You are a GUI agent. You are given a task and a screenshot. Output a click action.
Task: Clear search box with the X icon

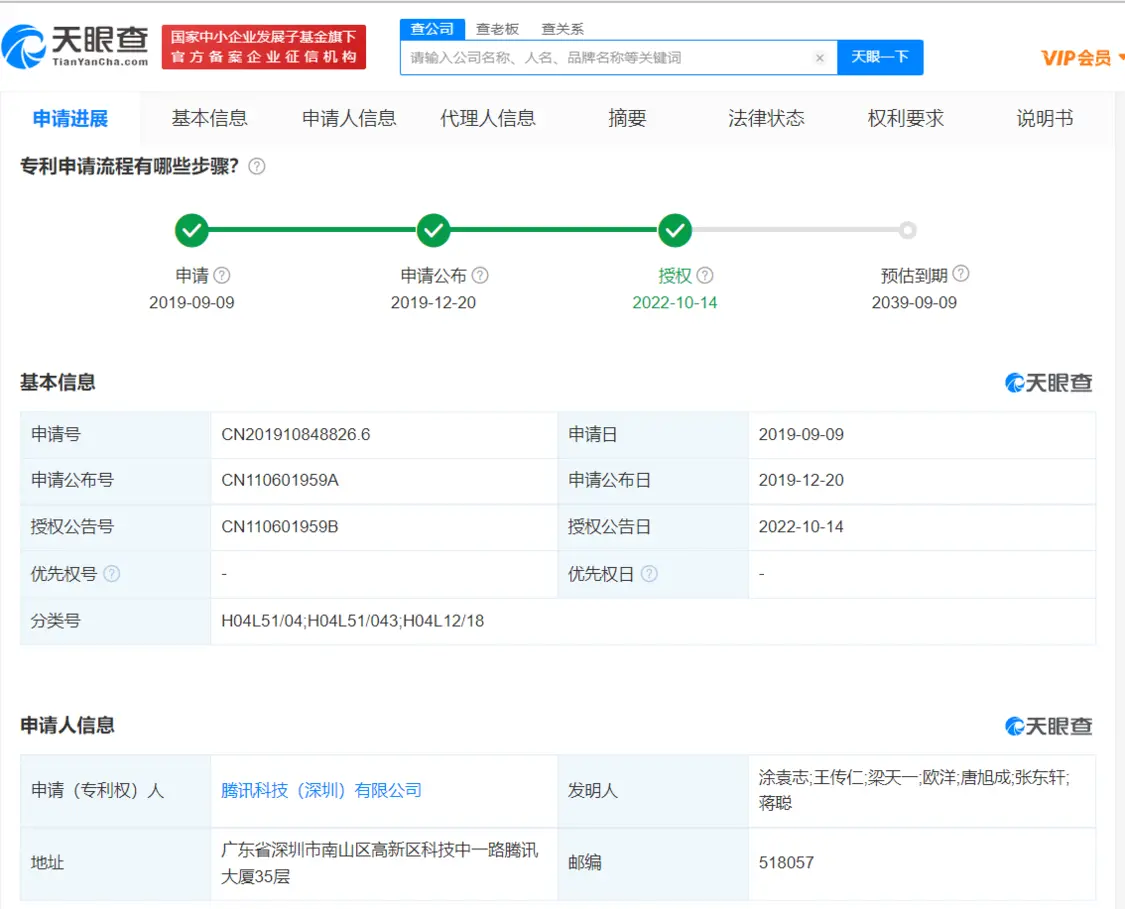coord(820,58)
